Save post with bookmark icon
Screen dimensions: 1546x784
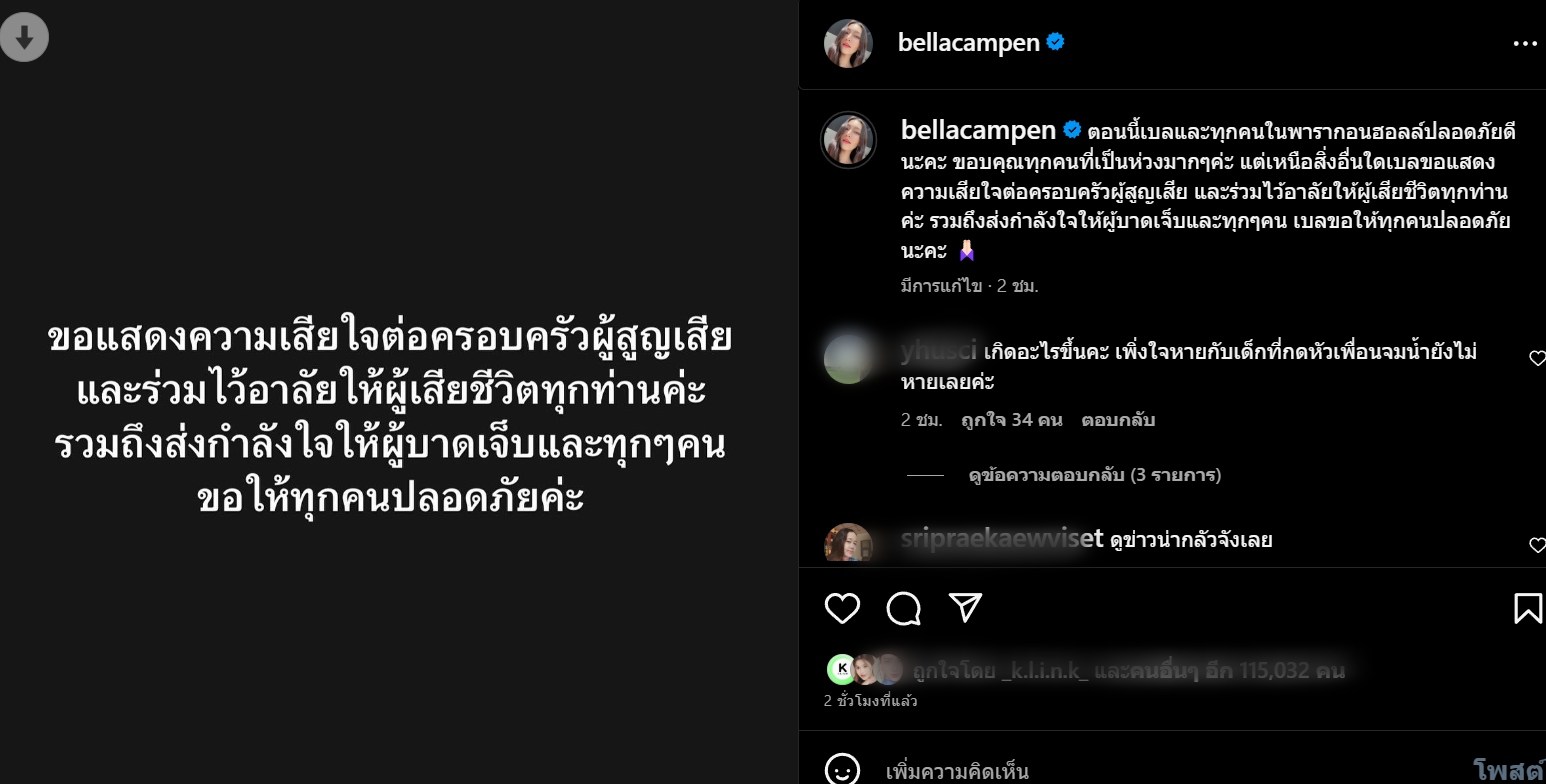(1527, 608)
